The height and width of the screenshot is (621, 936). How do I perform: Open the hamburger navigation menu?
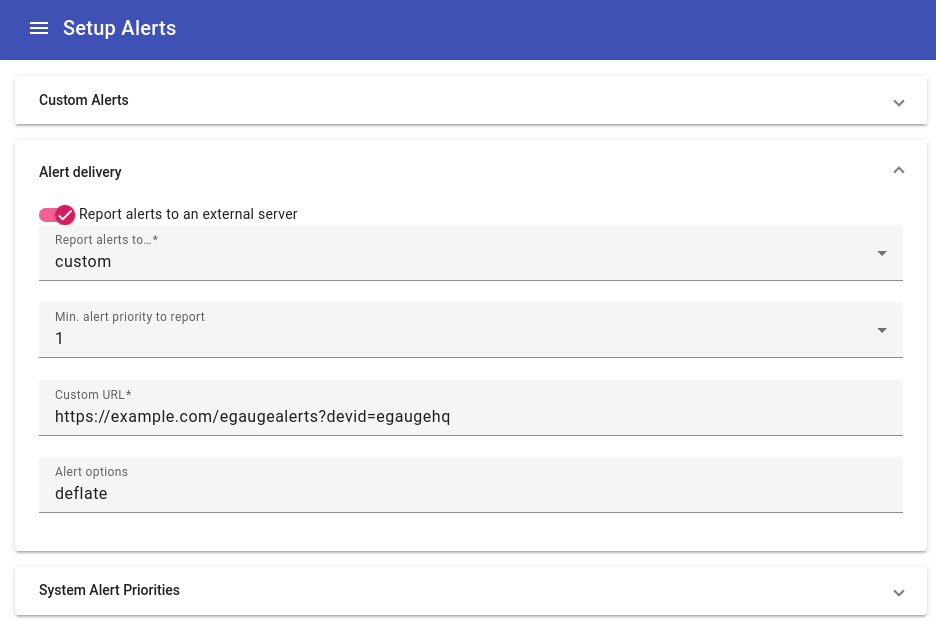click(39, 28)
